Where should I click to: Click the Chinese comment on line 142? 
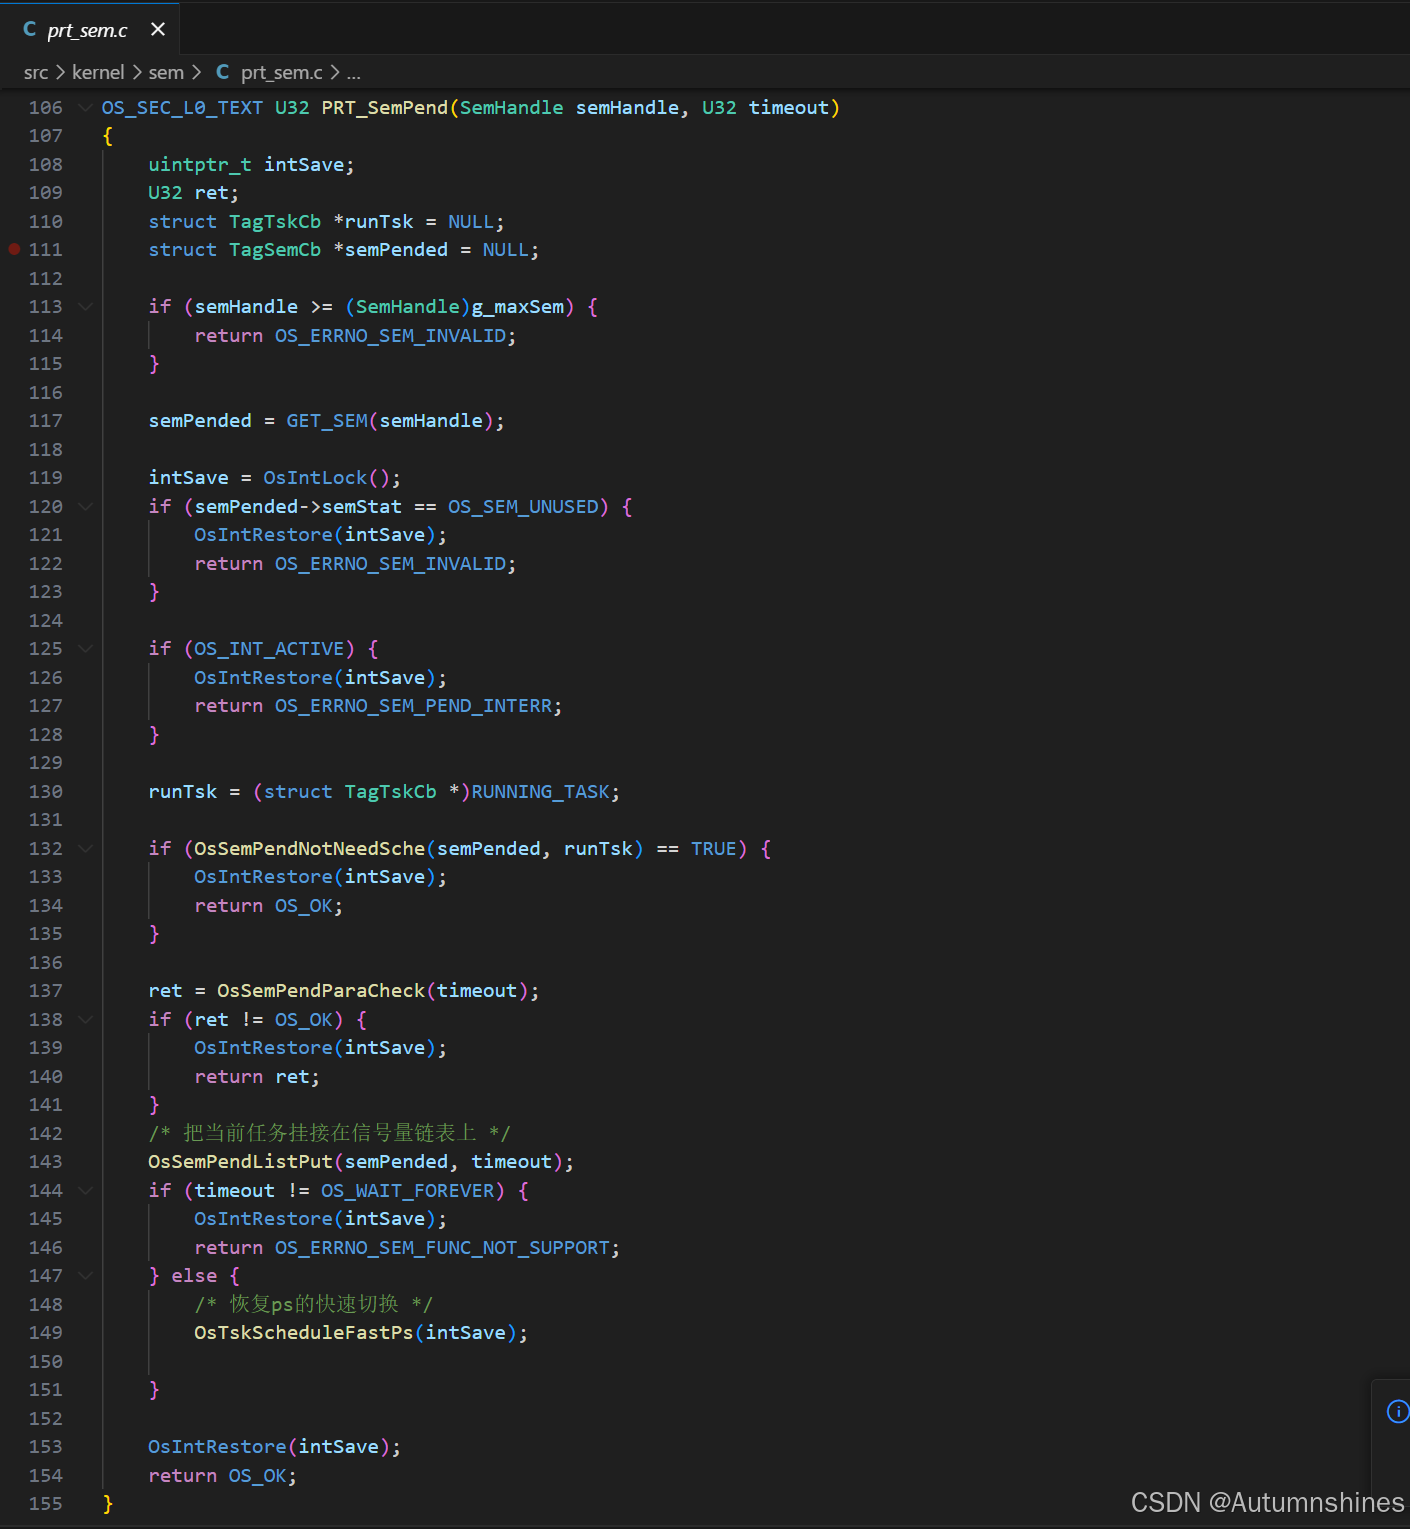coord(329,1133)
